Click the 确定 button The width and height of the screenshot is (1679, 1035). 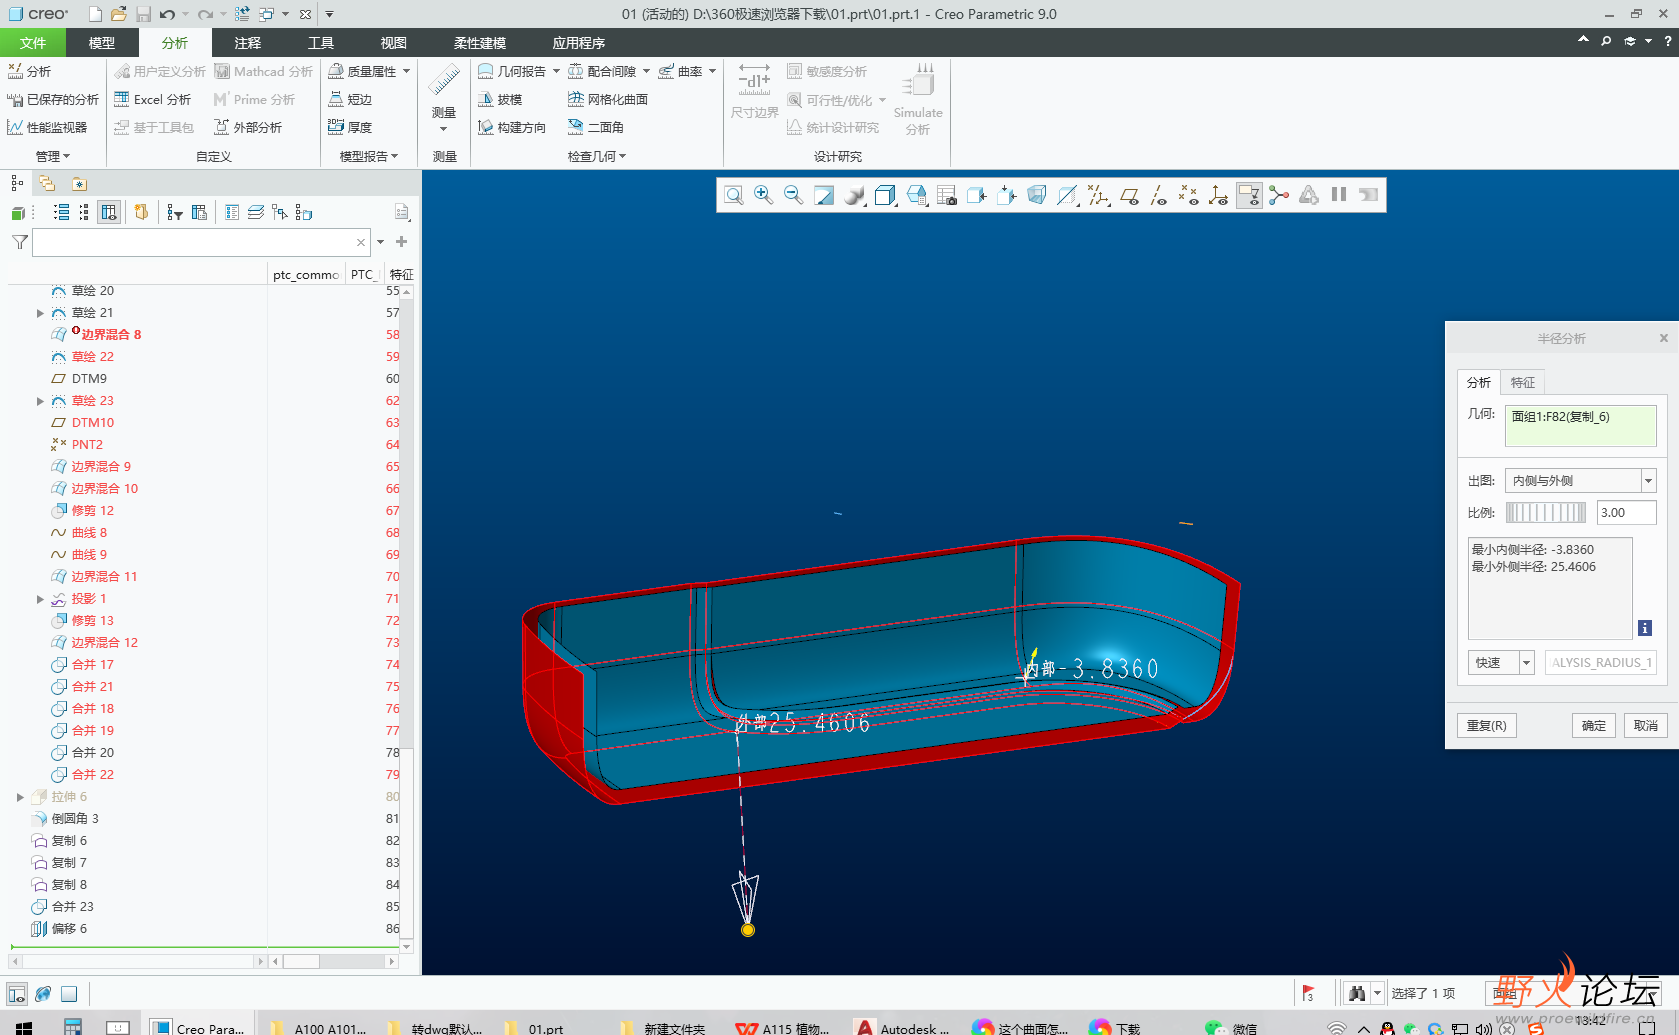[x=1594, y=725]
